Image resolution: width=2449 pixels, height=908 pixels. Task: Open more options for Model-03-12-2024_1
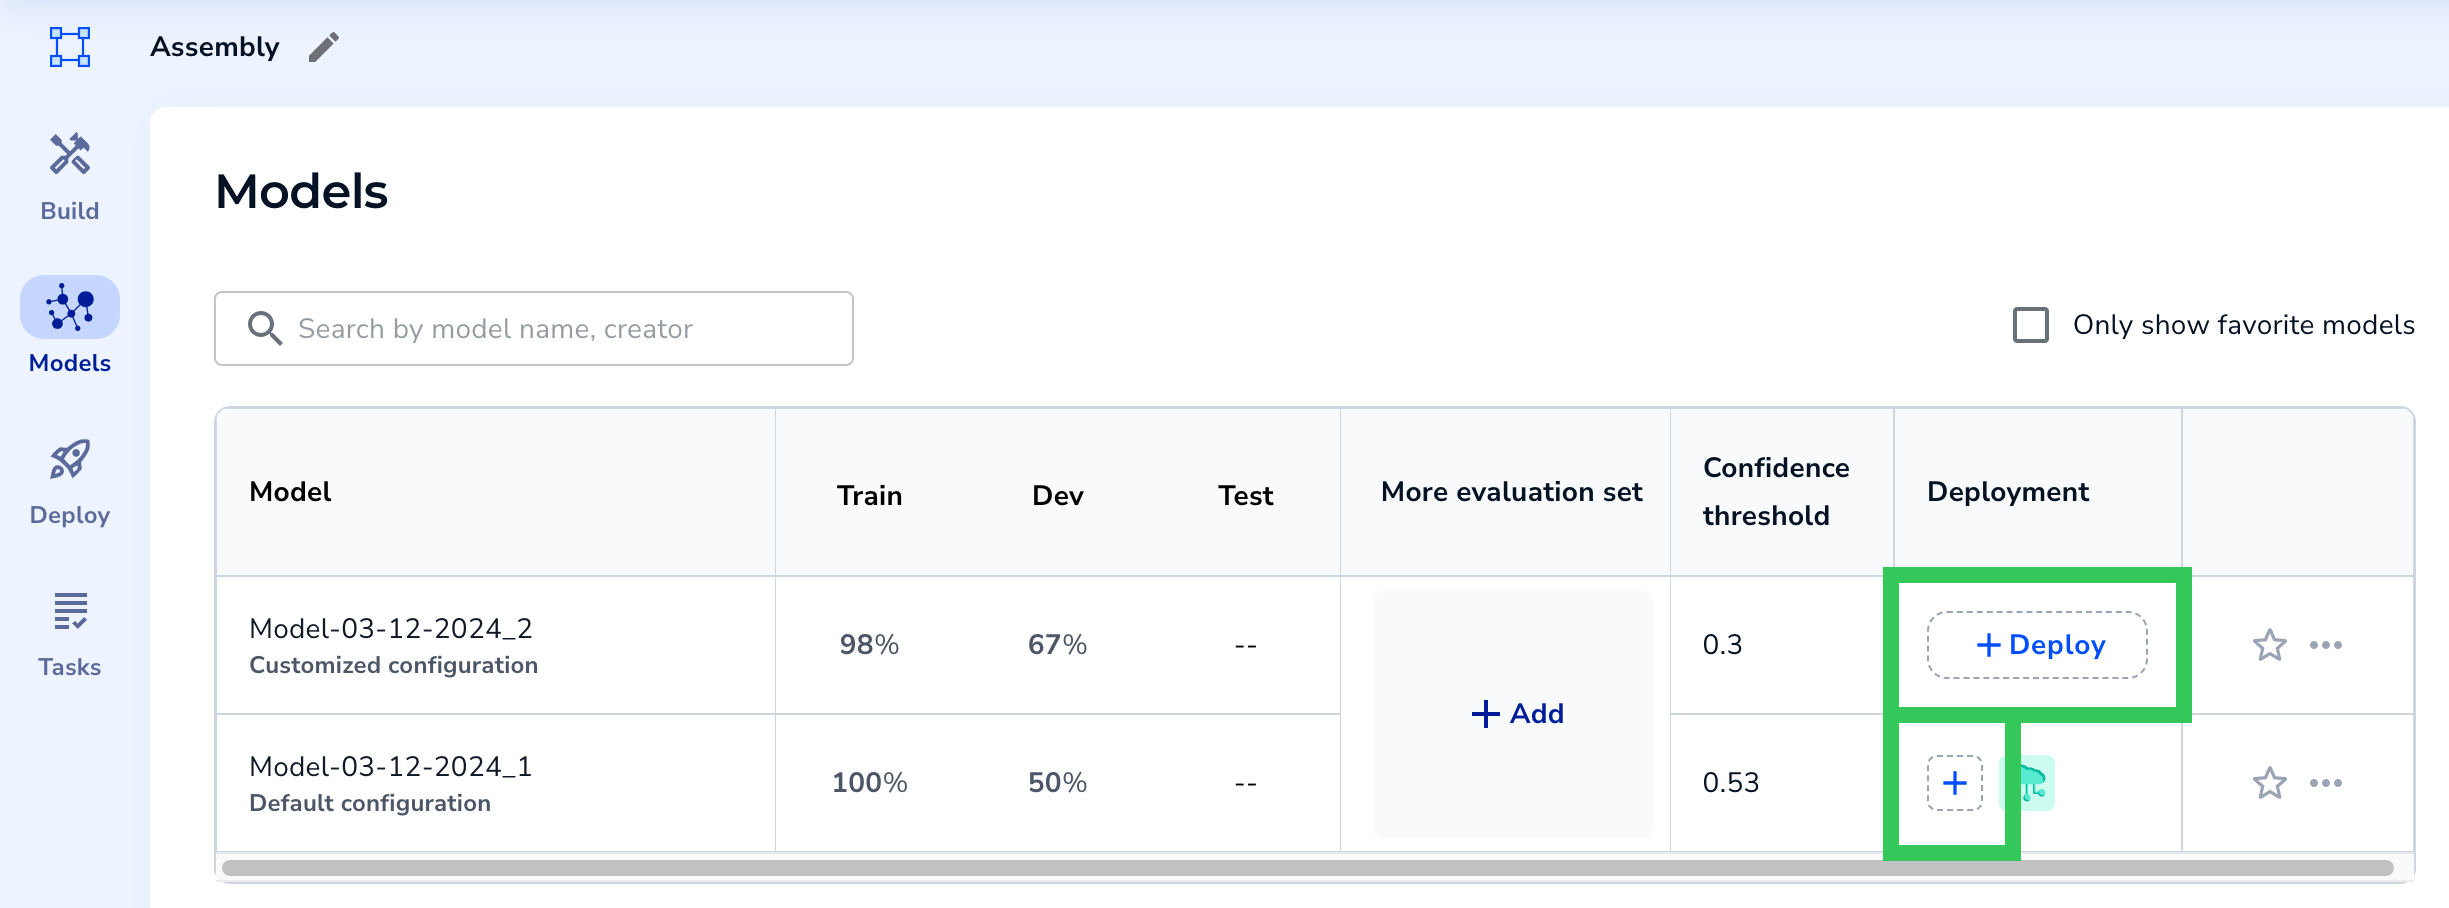(2325, 783)
